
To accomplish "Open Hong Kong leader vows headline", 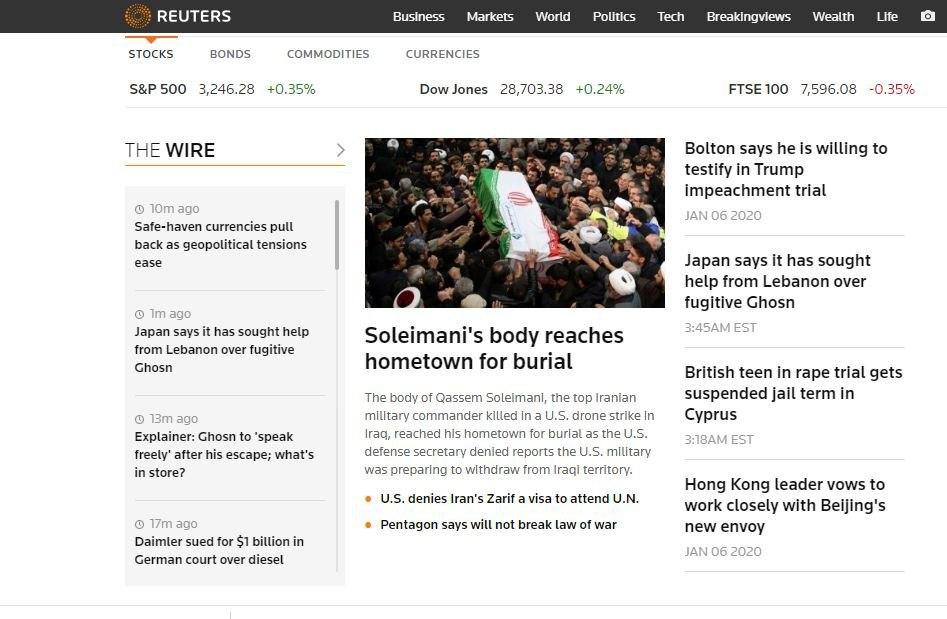I will point(785,505).
